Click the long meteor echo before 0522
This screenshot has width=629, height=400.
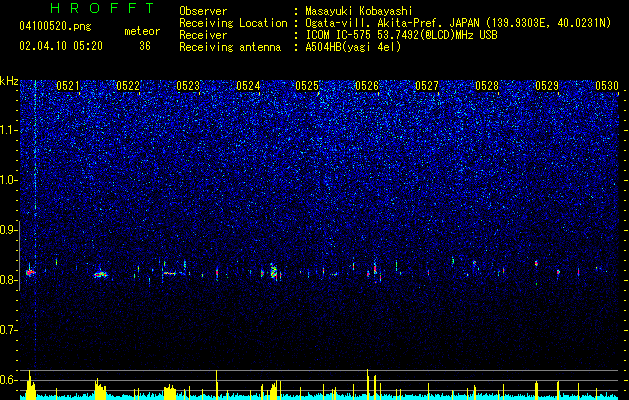pyautogui.click(x=101, y=275)
